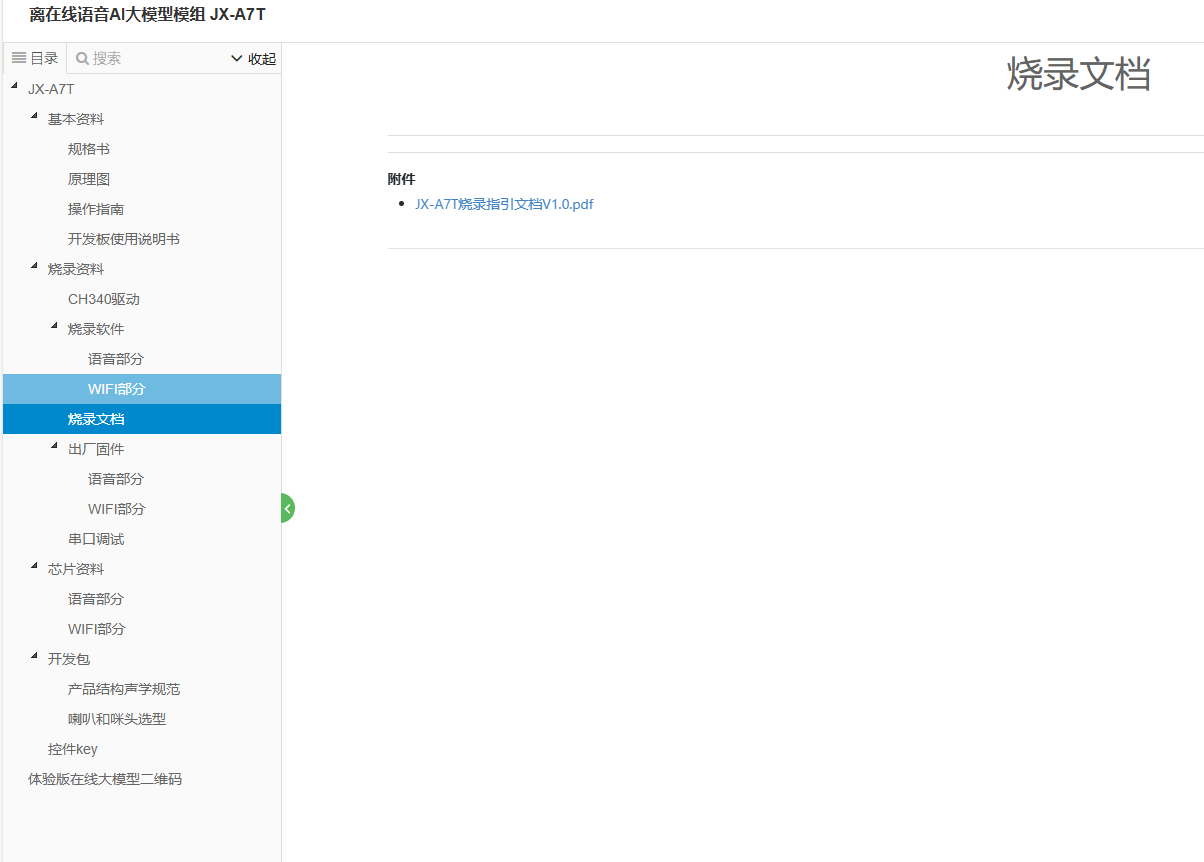This screenshot has height=862, width=1204.
Task: Collapse the JX-A7T root tree node
Action: [14, 87]
